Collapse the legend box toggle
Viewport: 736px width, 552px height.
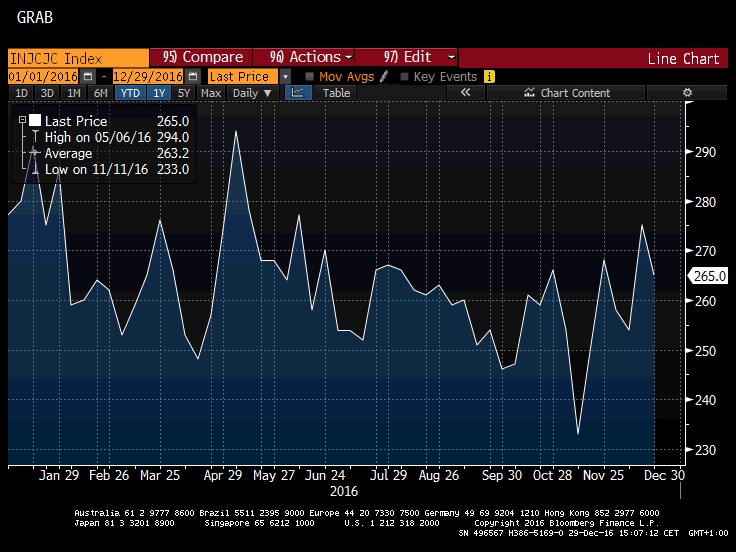(23, 120)
